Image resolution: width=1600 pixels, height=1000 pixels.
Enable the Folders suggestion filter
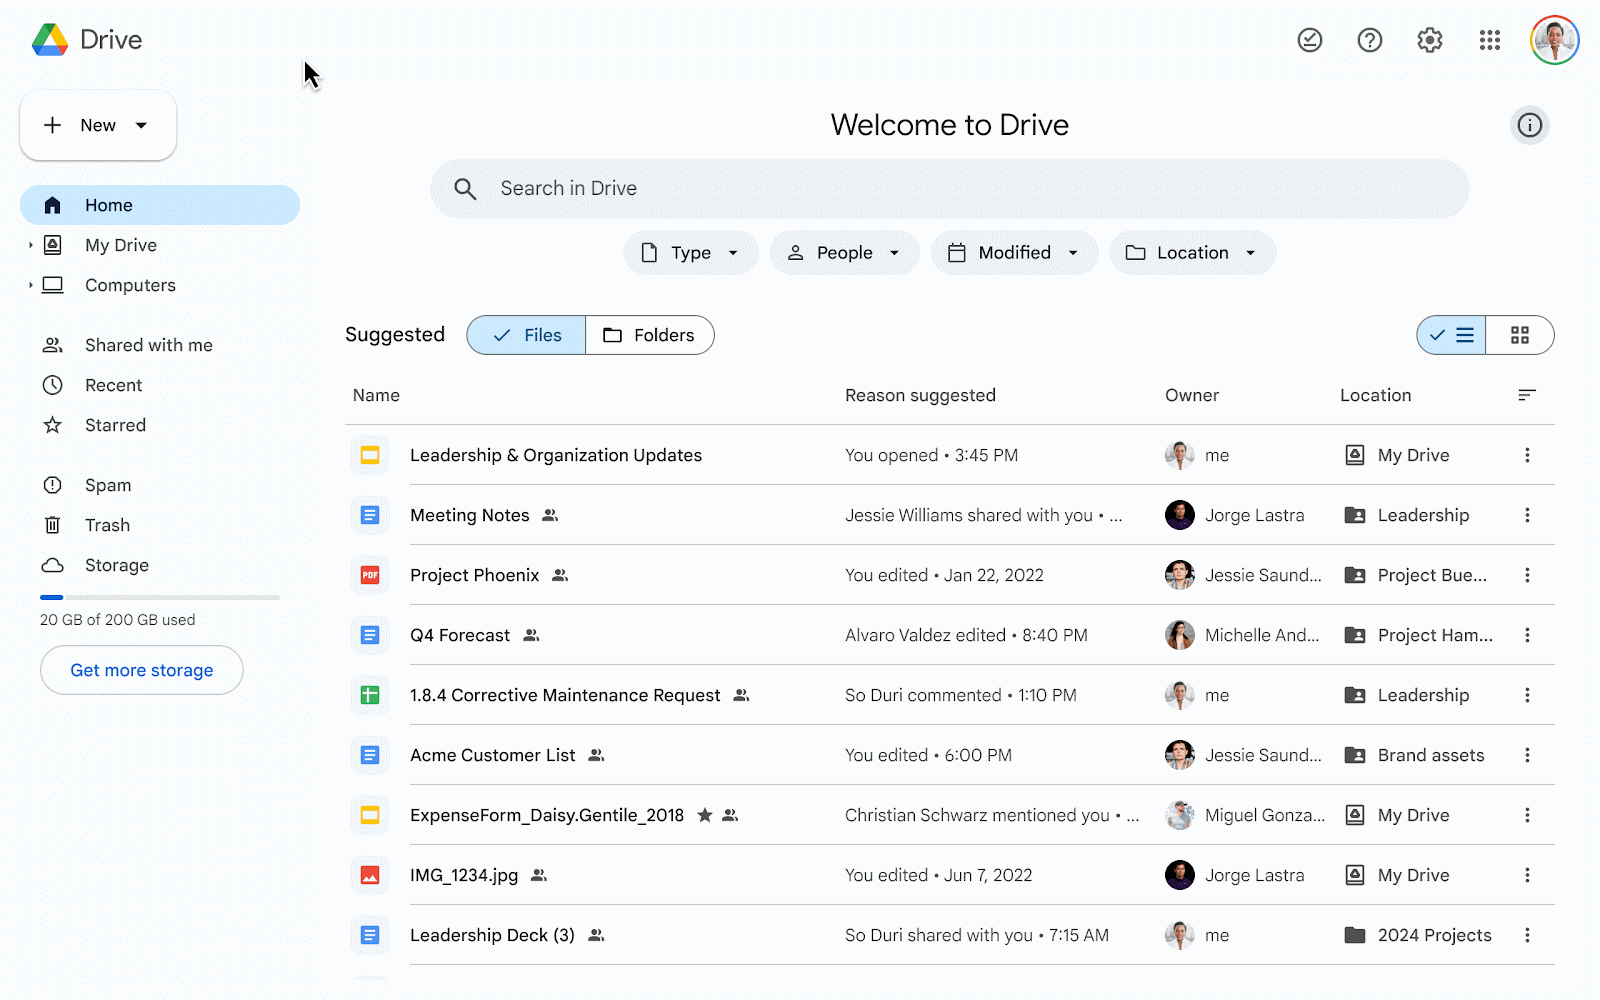[x=649, y=335]
